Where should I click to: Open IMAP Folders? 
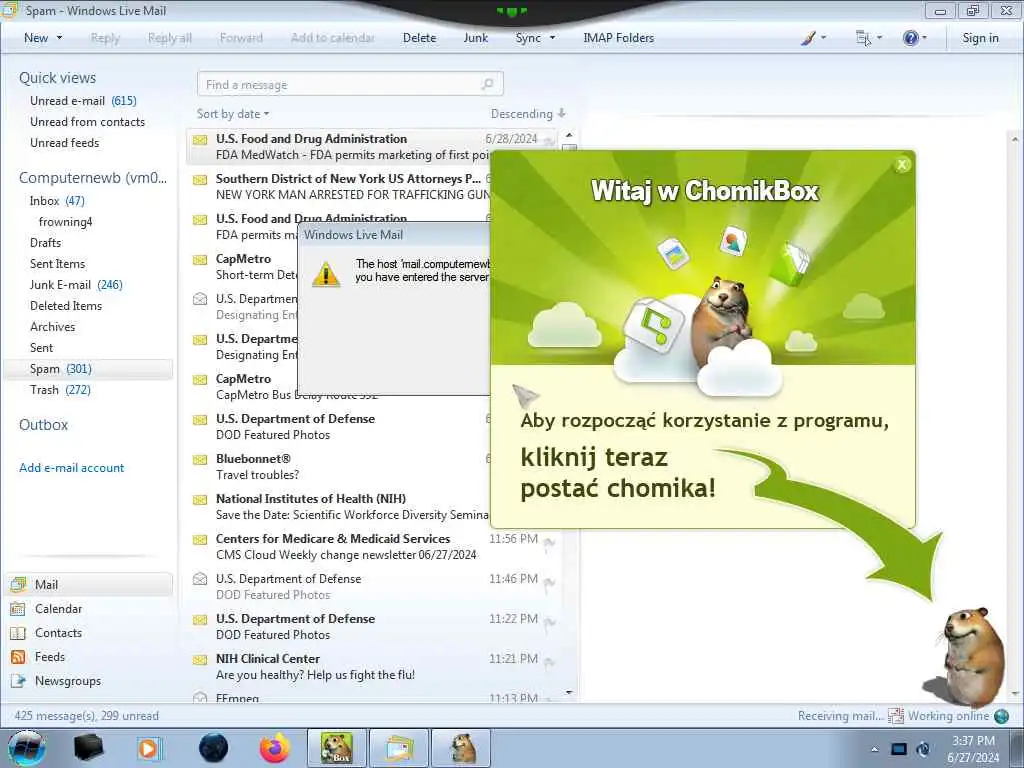click(x=618, y=38)
